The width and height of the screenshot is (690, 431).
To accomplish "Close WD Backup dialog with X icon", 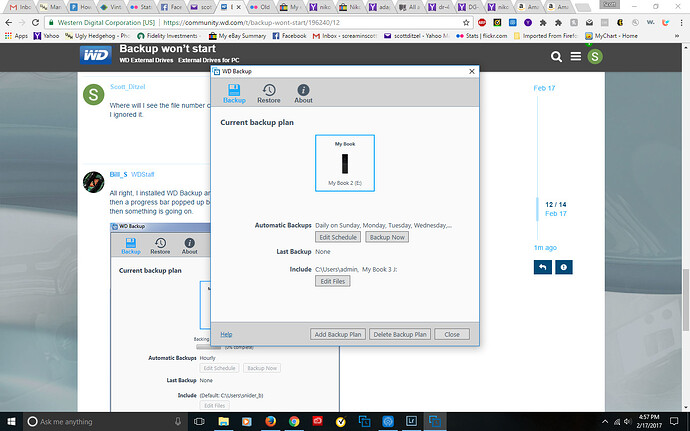I will [472, 71].
